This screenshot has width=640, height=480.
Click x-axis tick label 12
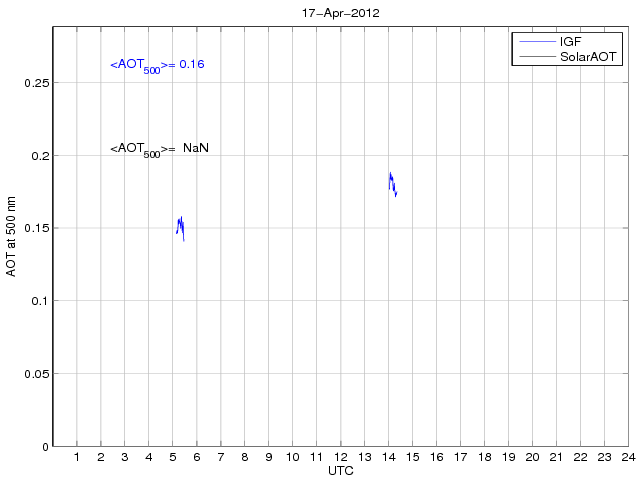[340, 457]
